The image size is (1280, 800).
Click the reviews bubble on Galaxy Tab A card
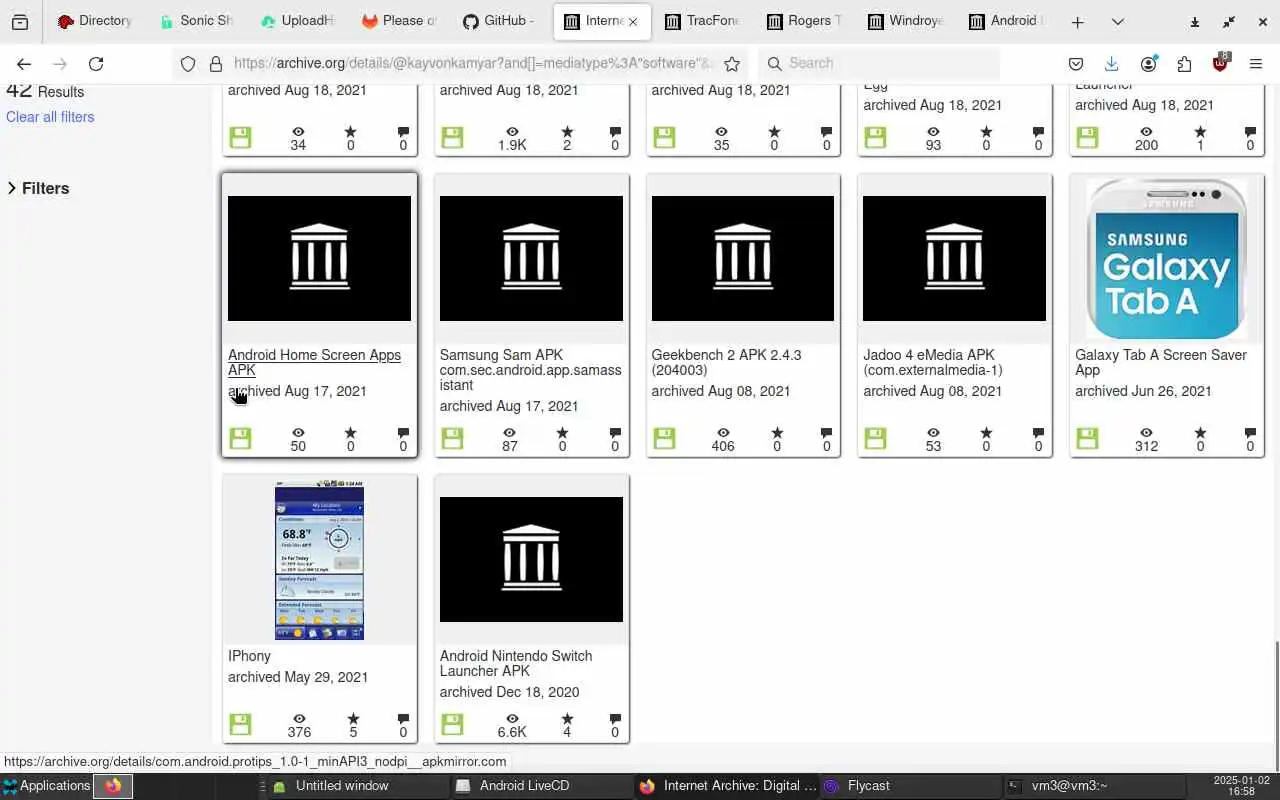(1250, 433)
